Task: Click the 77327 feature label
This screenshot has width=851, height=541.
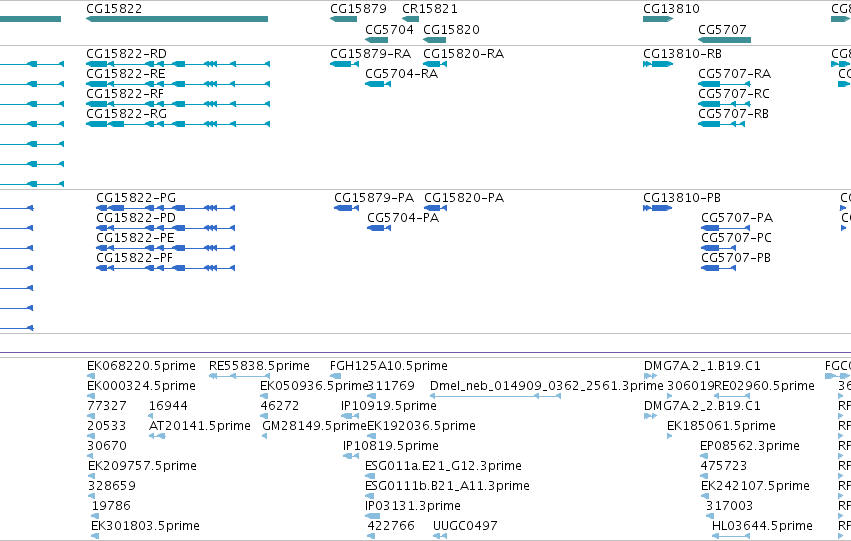Action: [x=107, y=406]
